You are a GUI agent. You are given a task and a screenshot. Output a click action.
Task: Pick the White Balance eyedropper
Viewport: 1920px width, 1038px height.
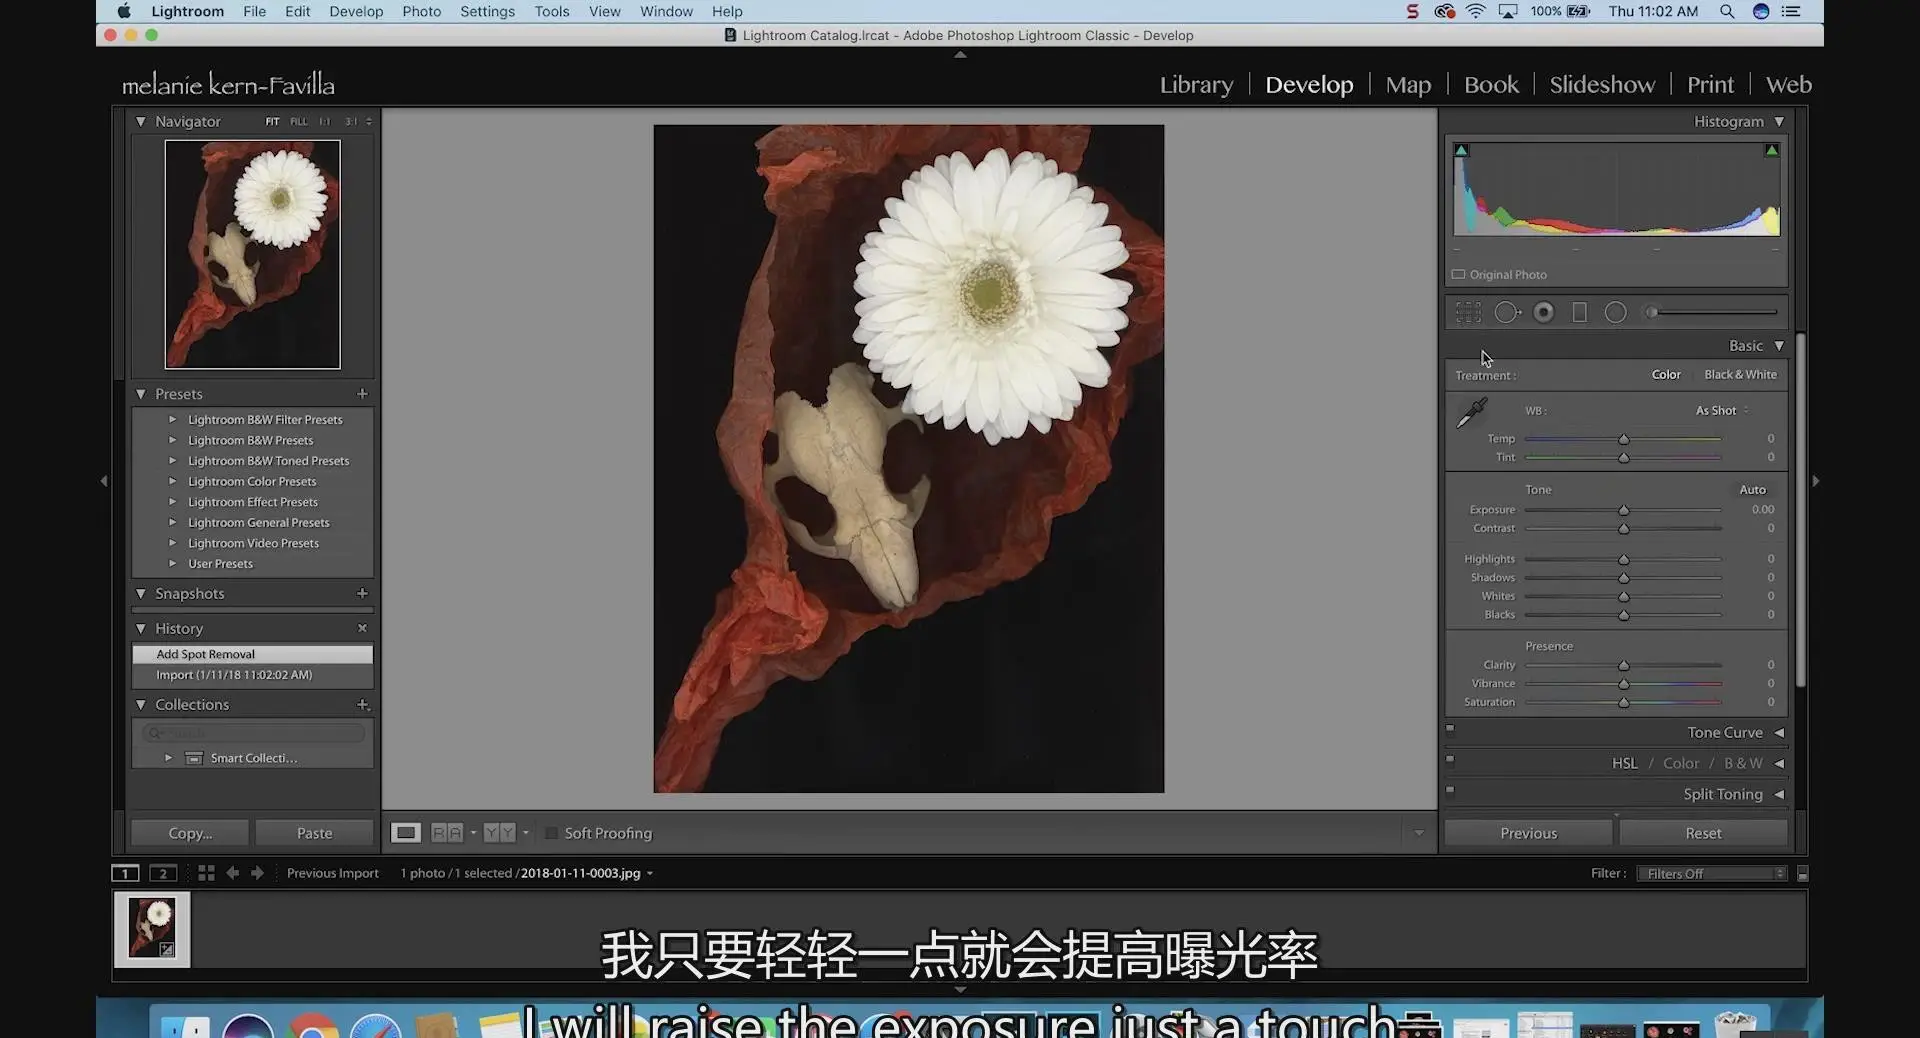tap(1472, 412)
